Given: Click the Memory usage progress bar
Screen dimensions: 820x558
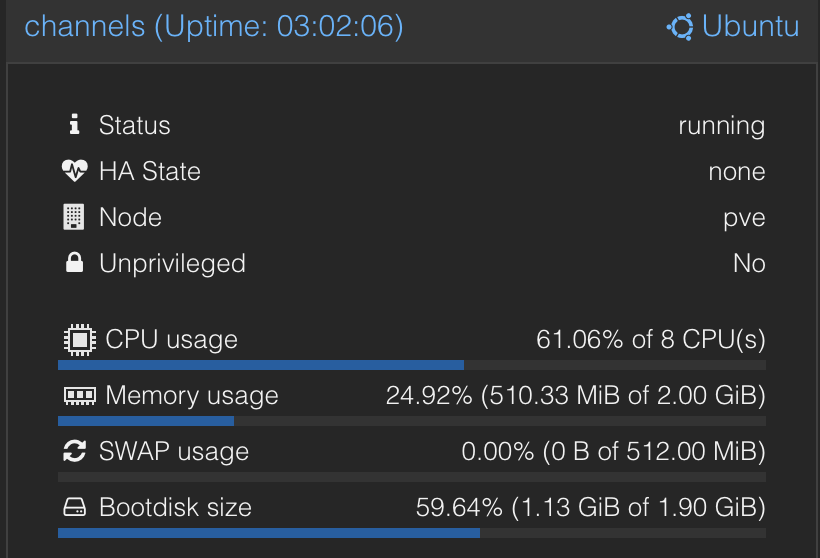Looking at the screenshot, I should (411, 422).
